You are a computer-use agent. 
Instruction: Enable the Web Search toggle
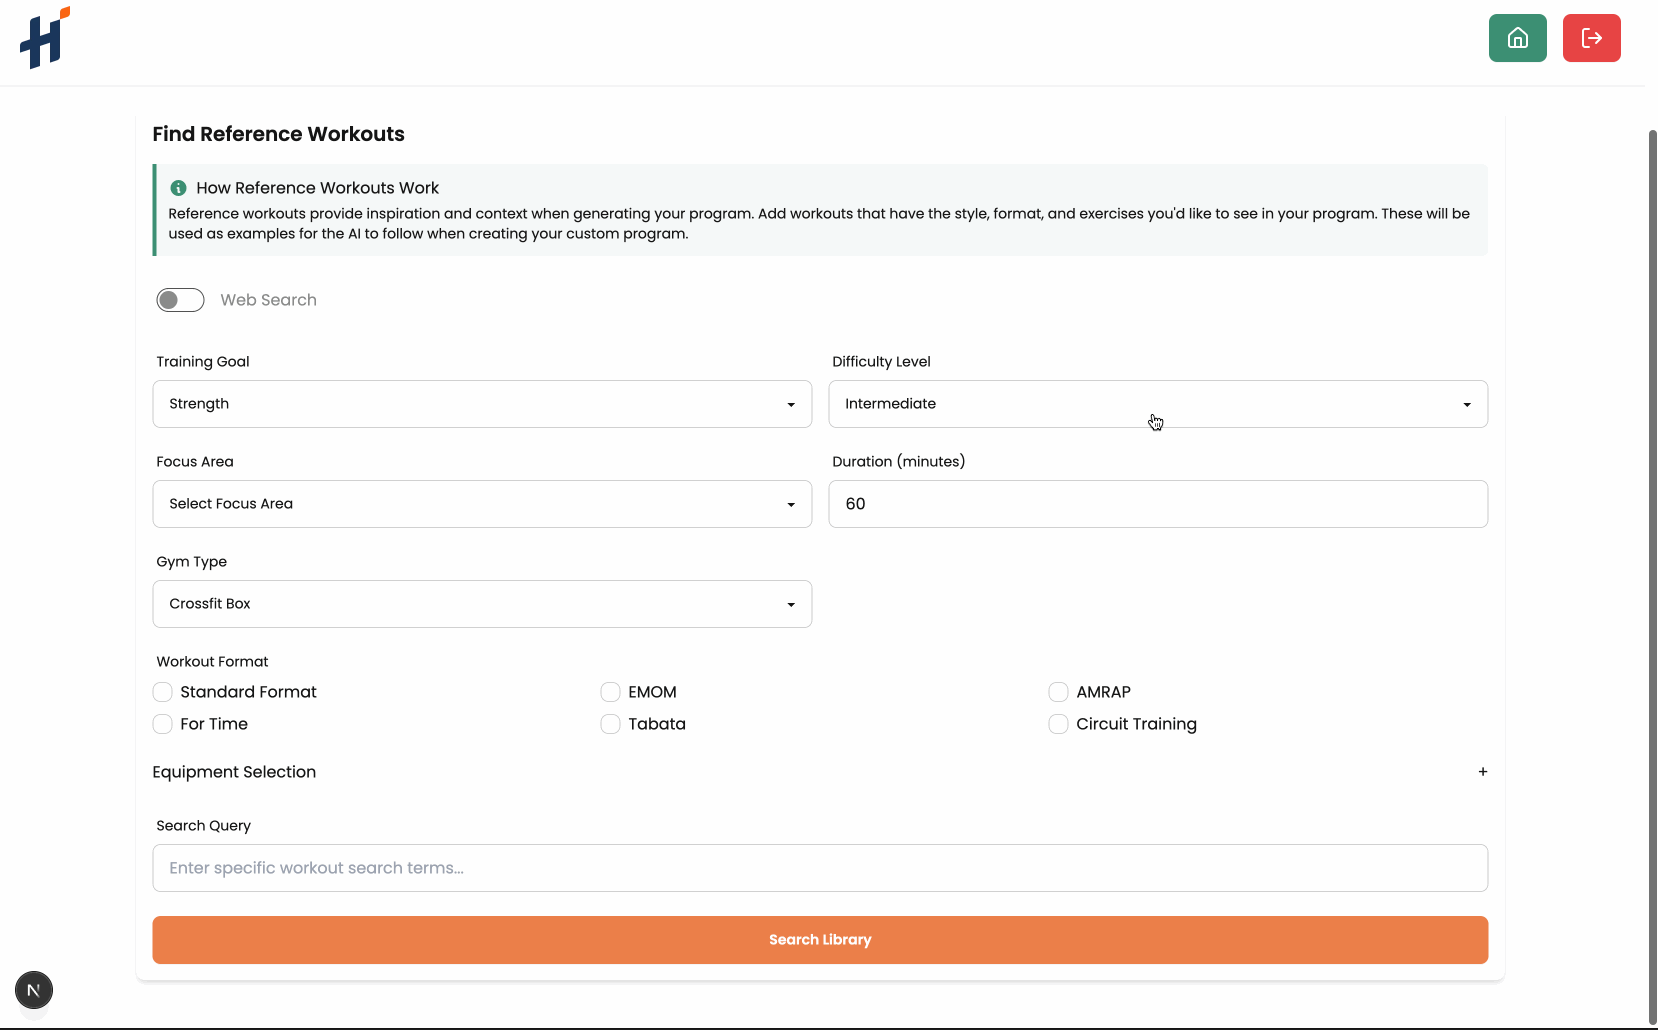(180, 299)
